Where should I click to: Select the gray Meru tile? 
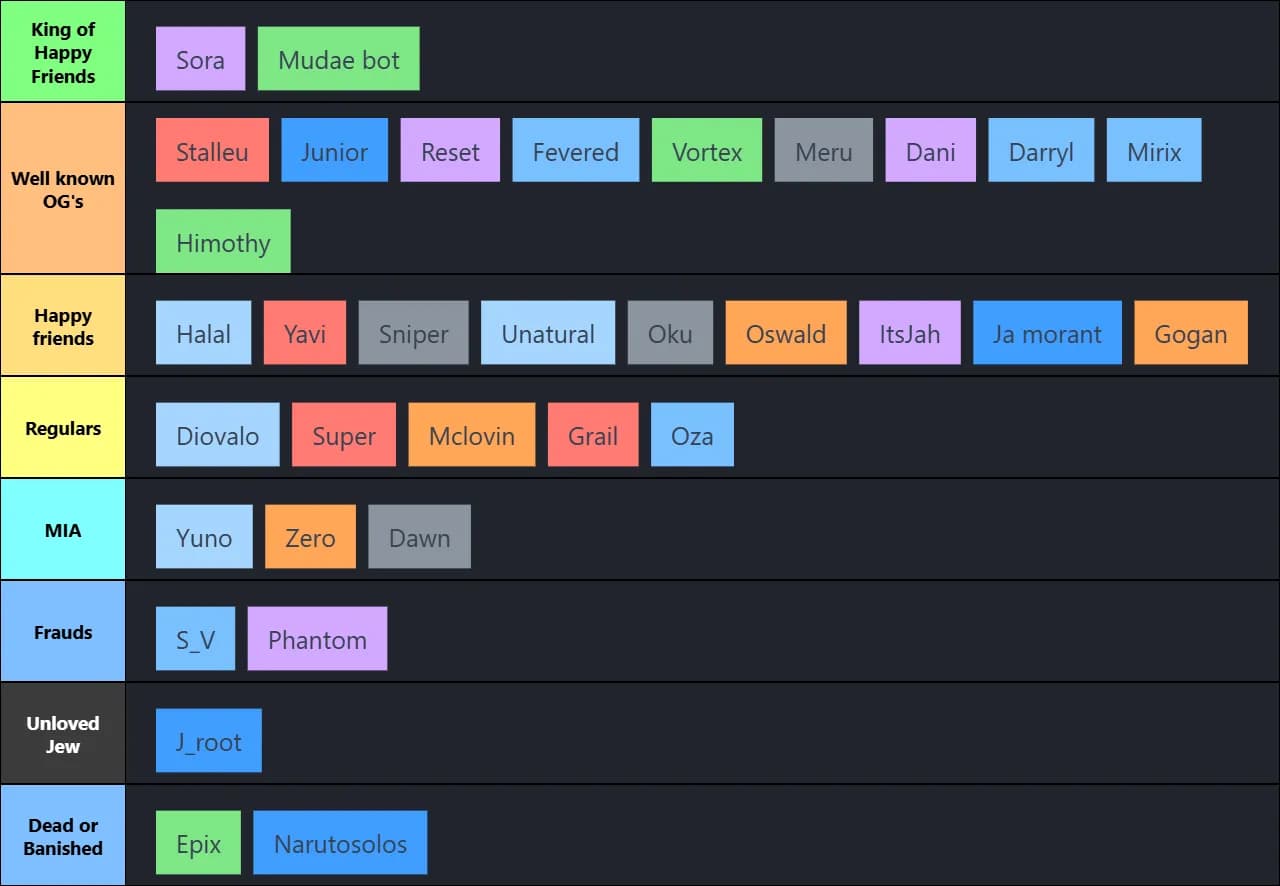click(x=823, y=151)
